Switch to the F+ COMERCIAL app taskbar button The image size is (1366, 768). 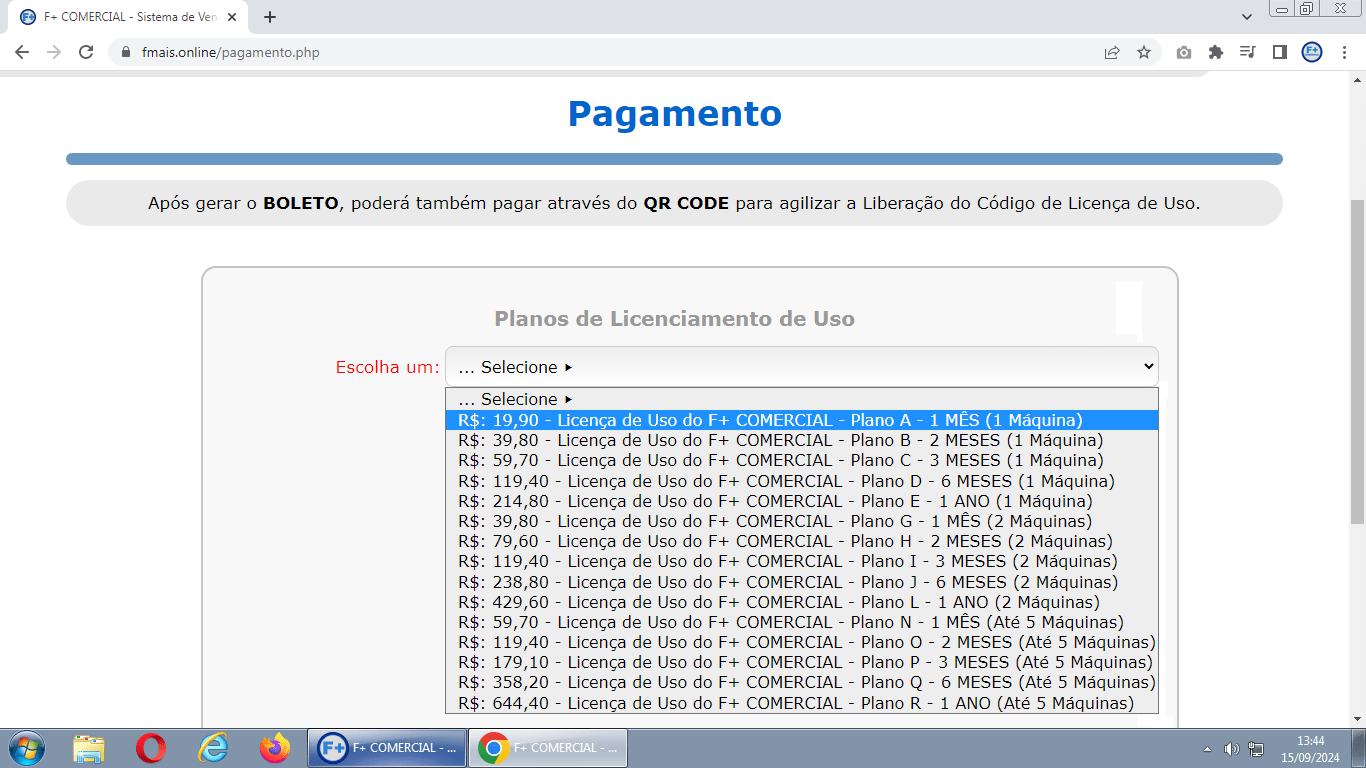(388, 748)
